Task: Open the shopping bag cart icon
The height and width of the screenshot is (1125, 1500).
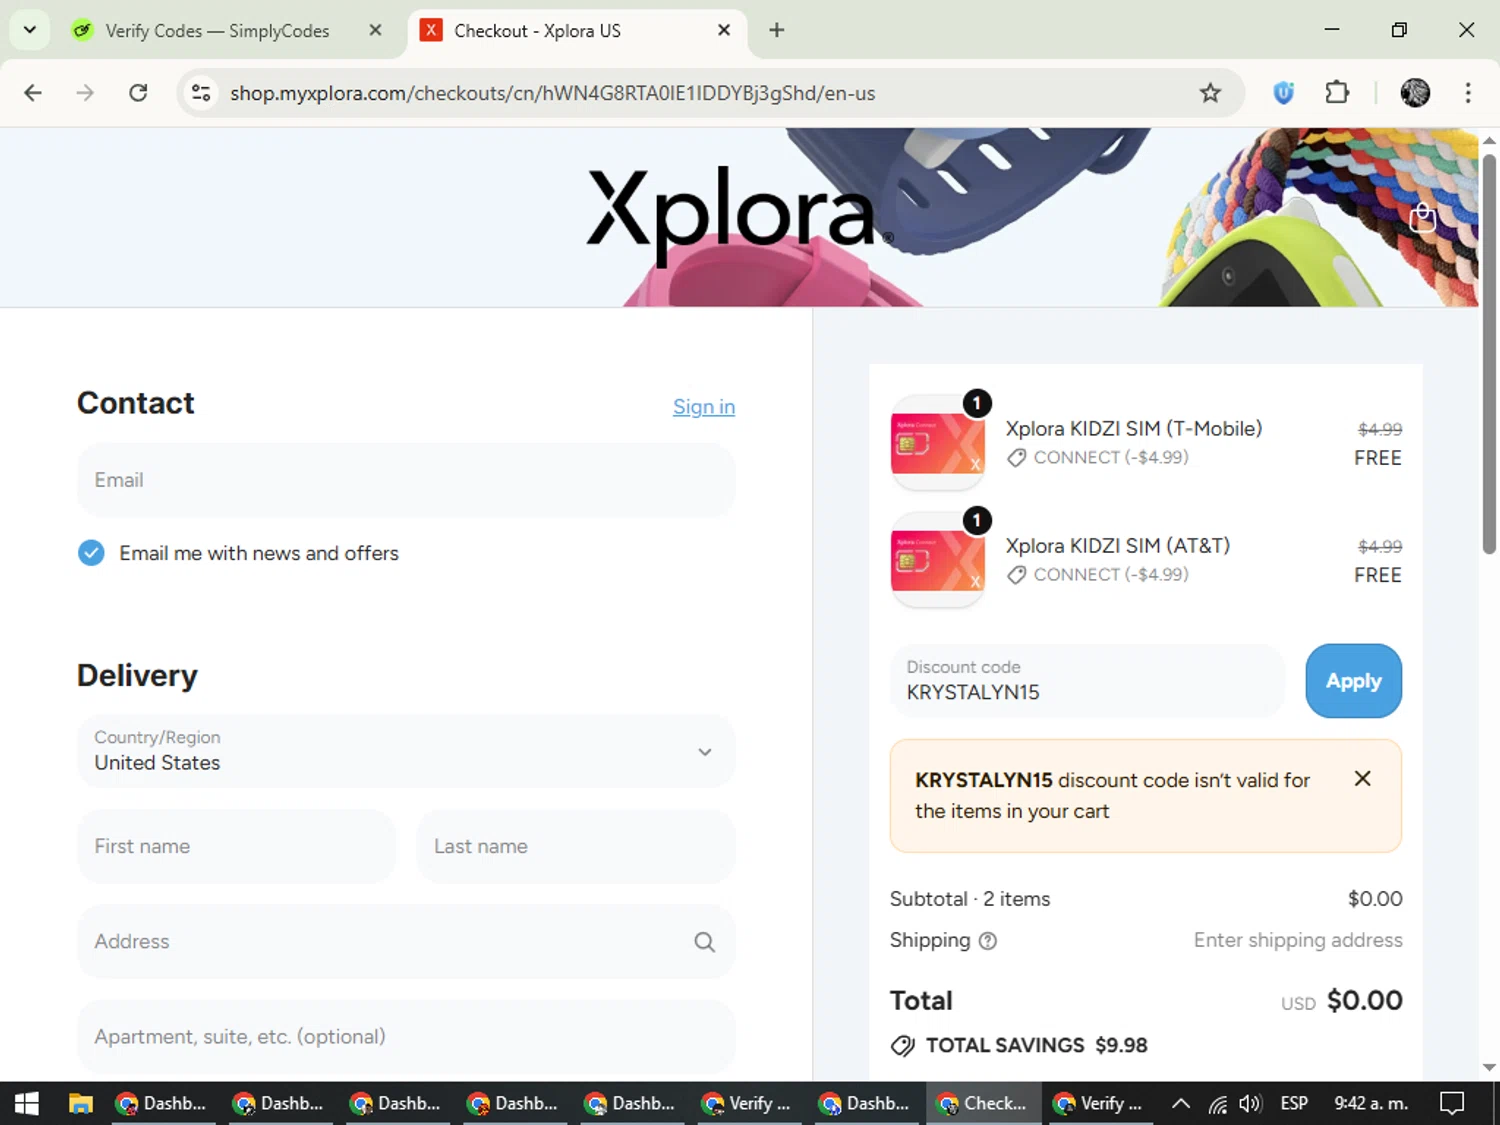Action: [x=1422, y=217]
